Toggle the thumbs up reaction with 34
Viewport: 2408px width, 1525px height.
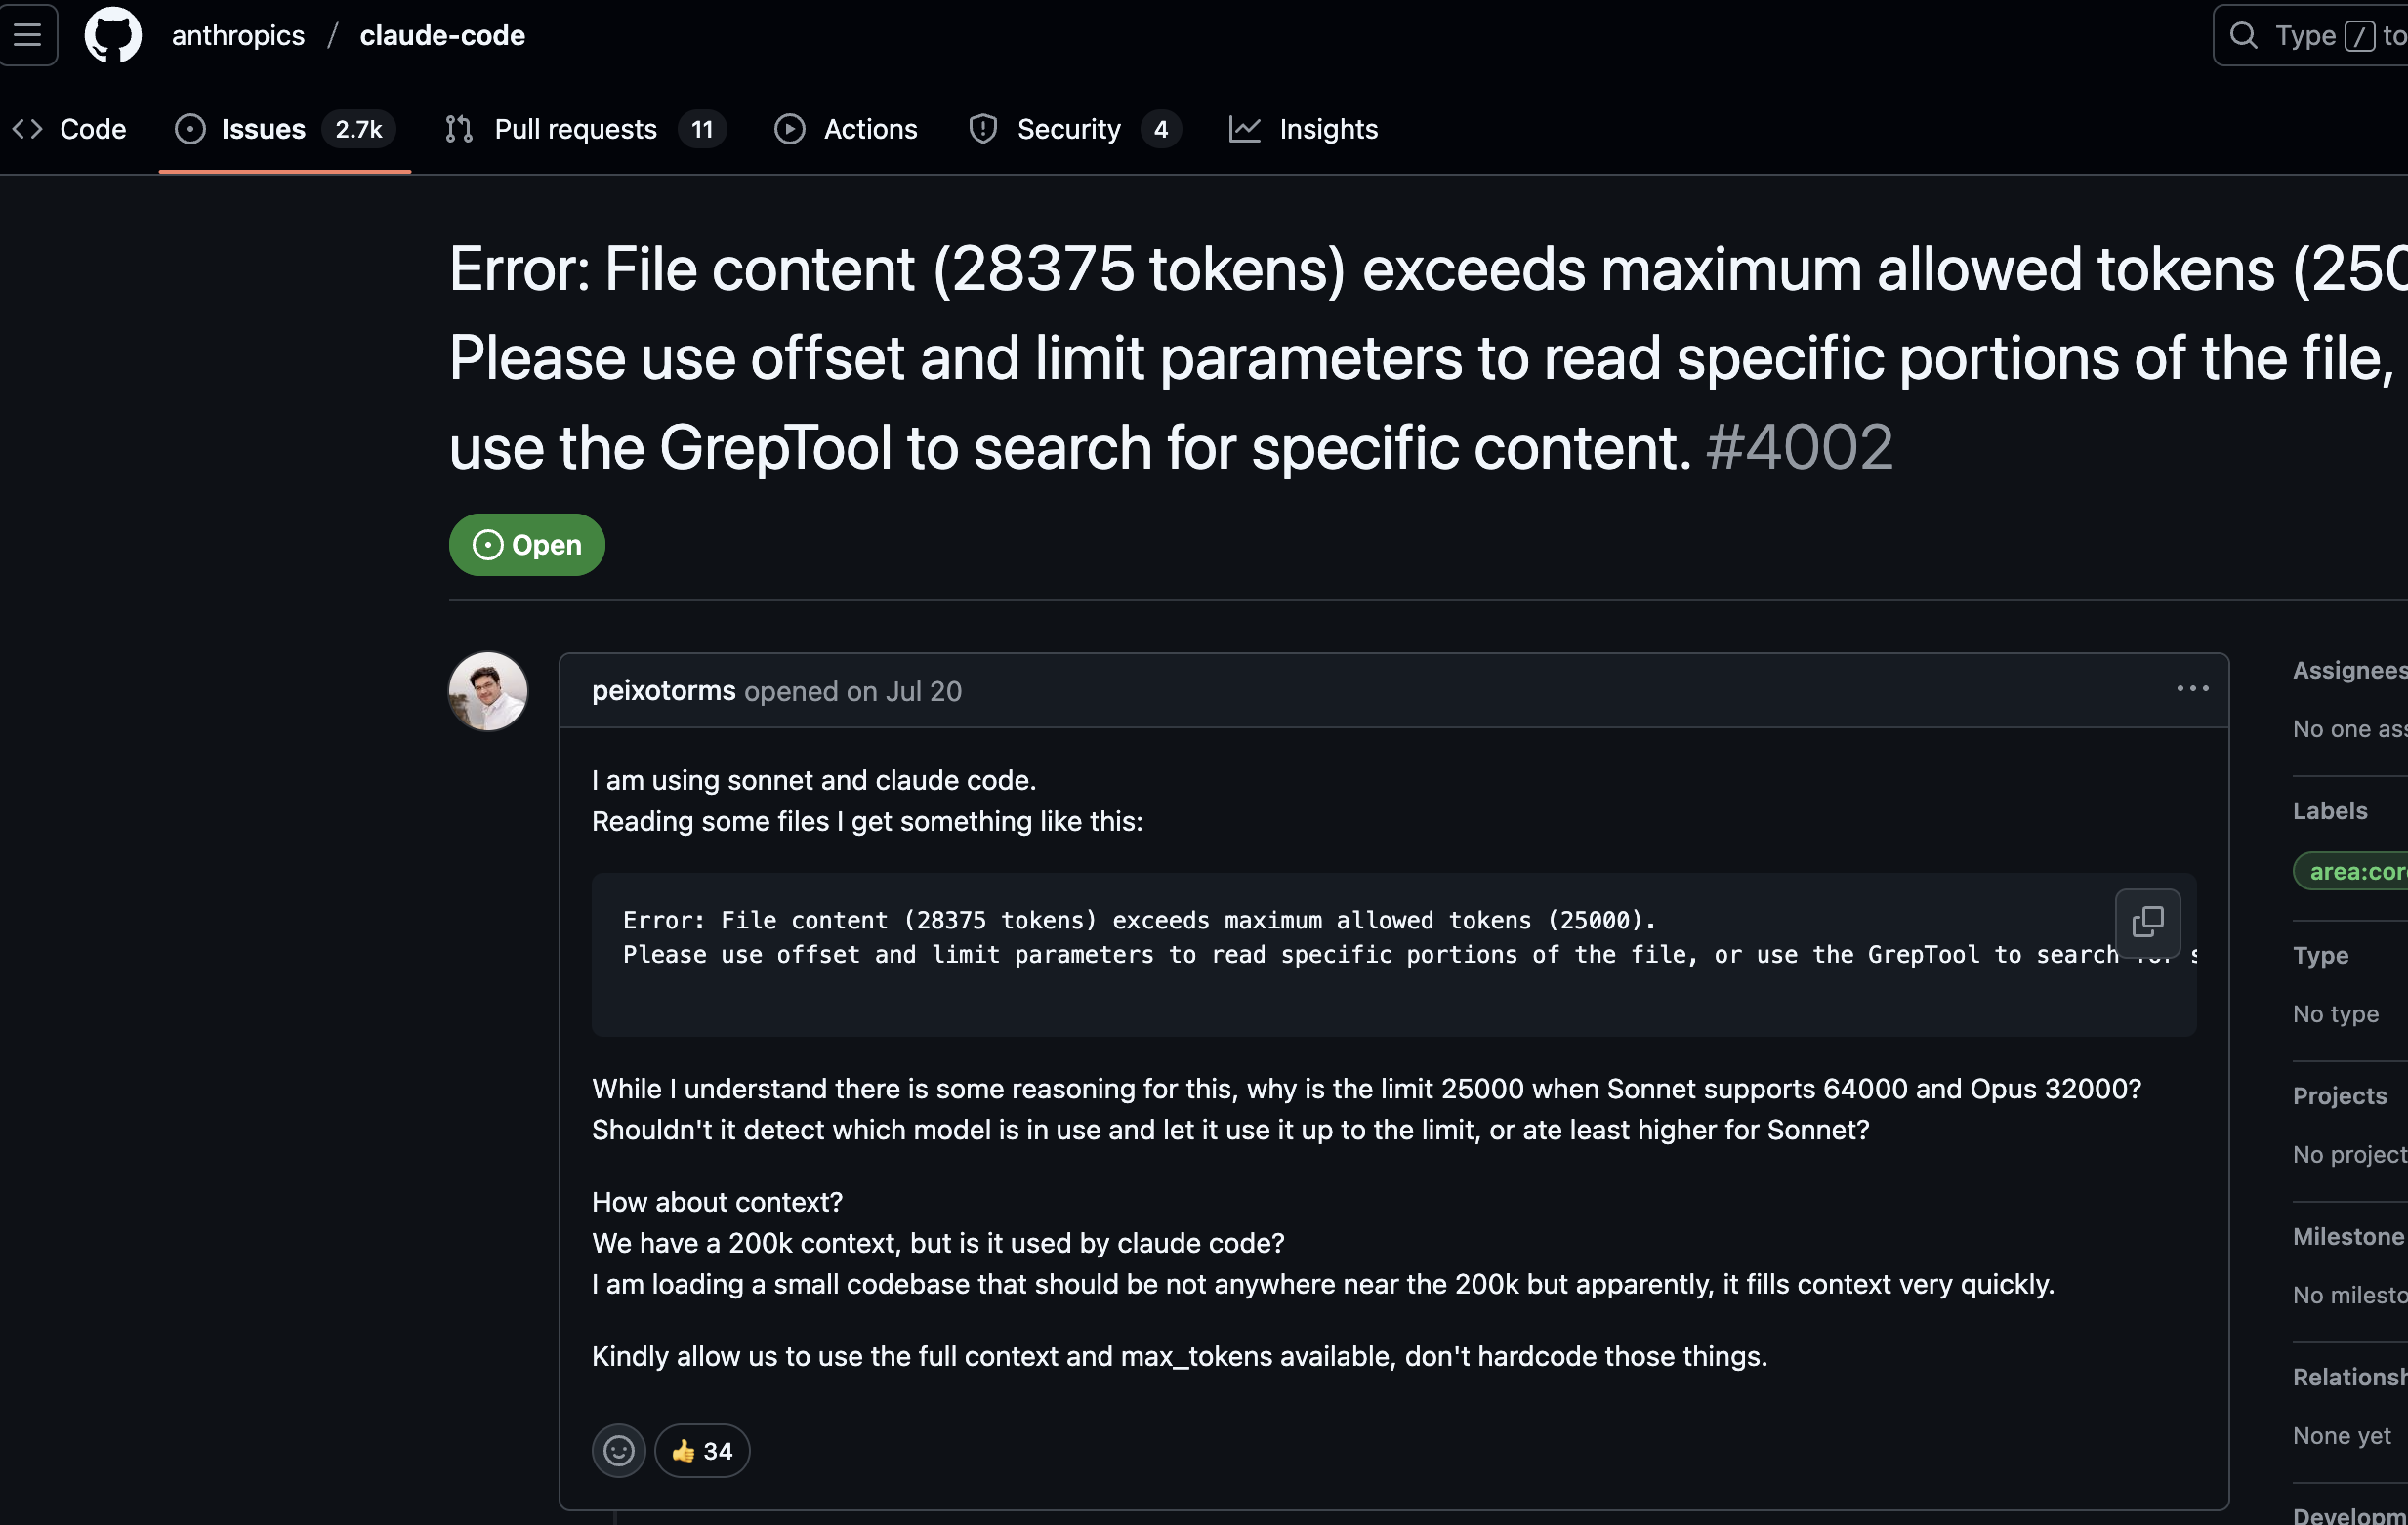click(702, 1450)
